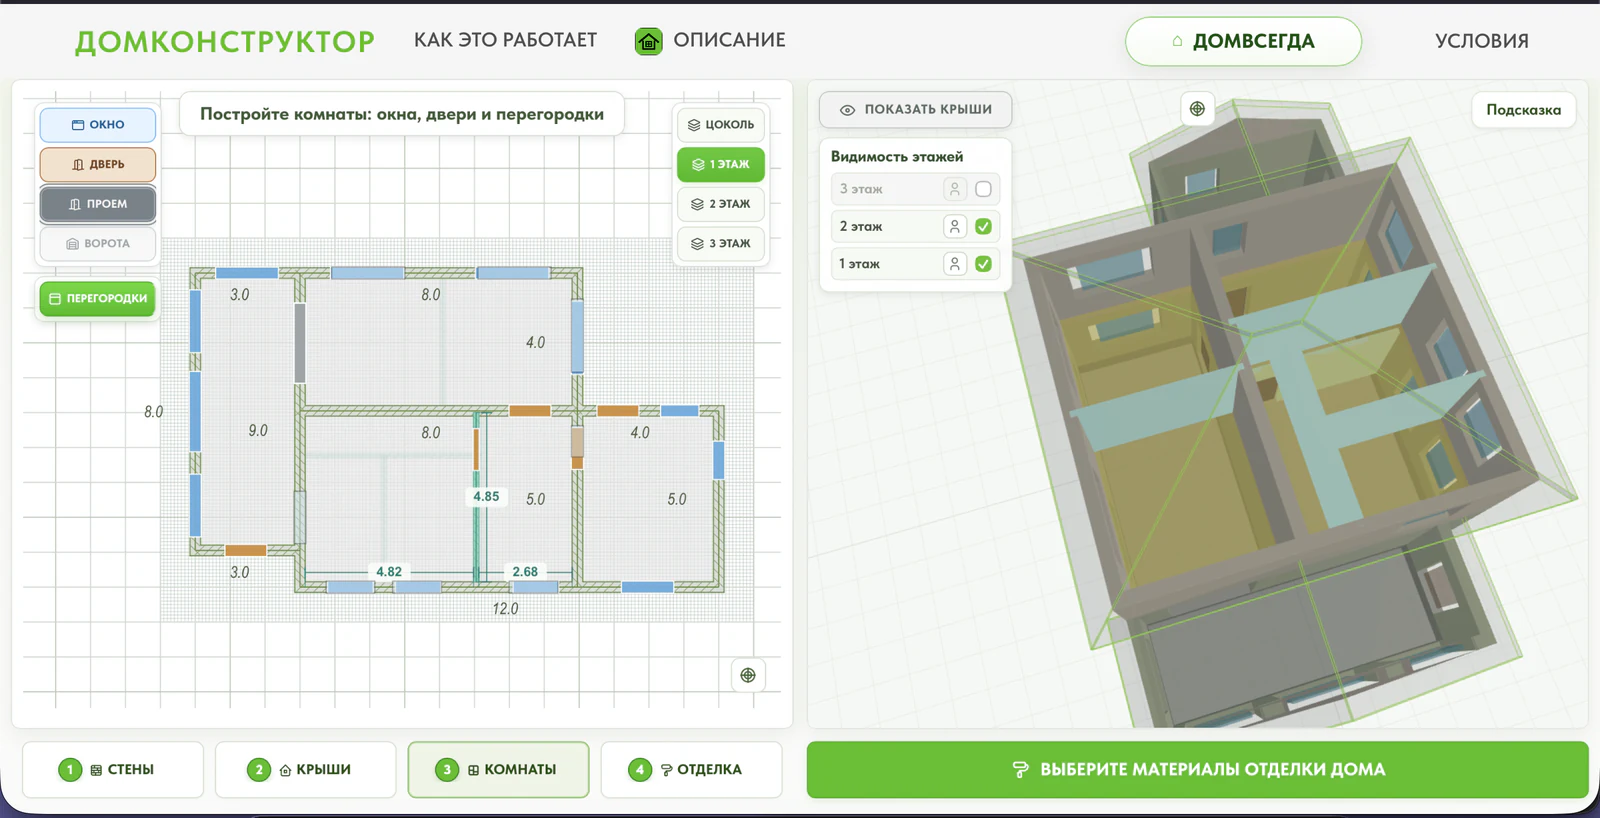This screenshot has width=1600, height=818.
Task: Click the 2.68 dimension label
Action: coord(525,572)
